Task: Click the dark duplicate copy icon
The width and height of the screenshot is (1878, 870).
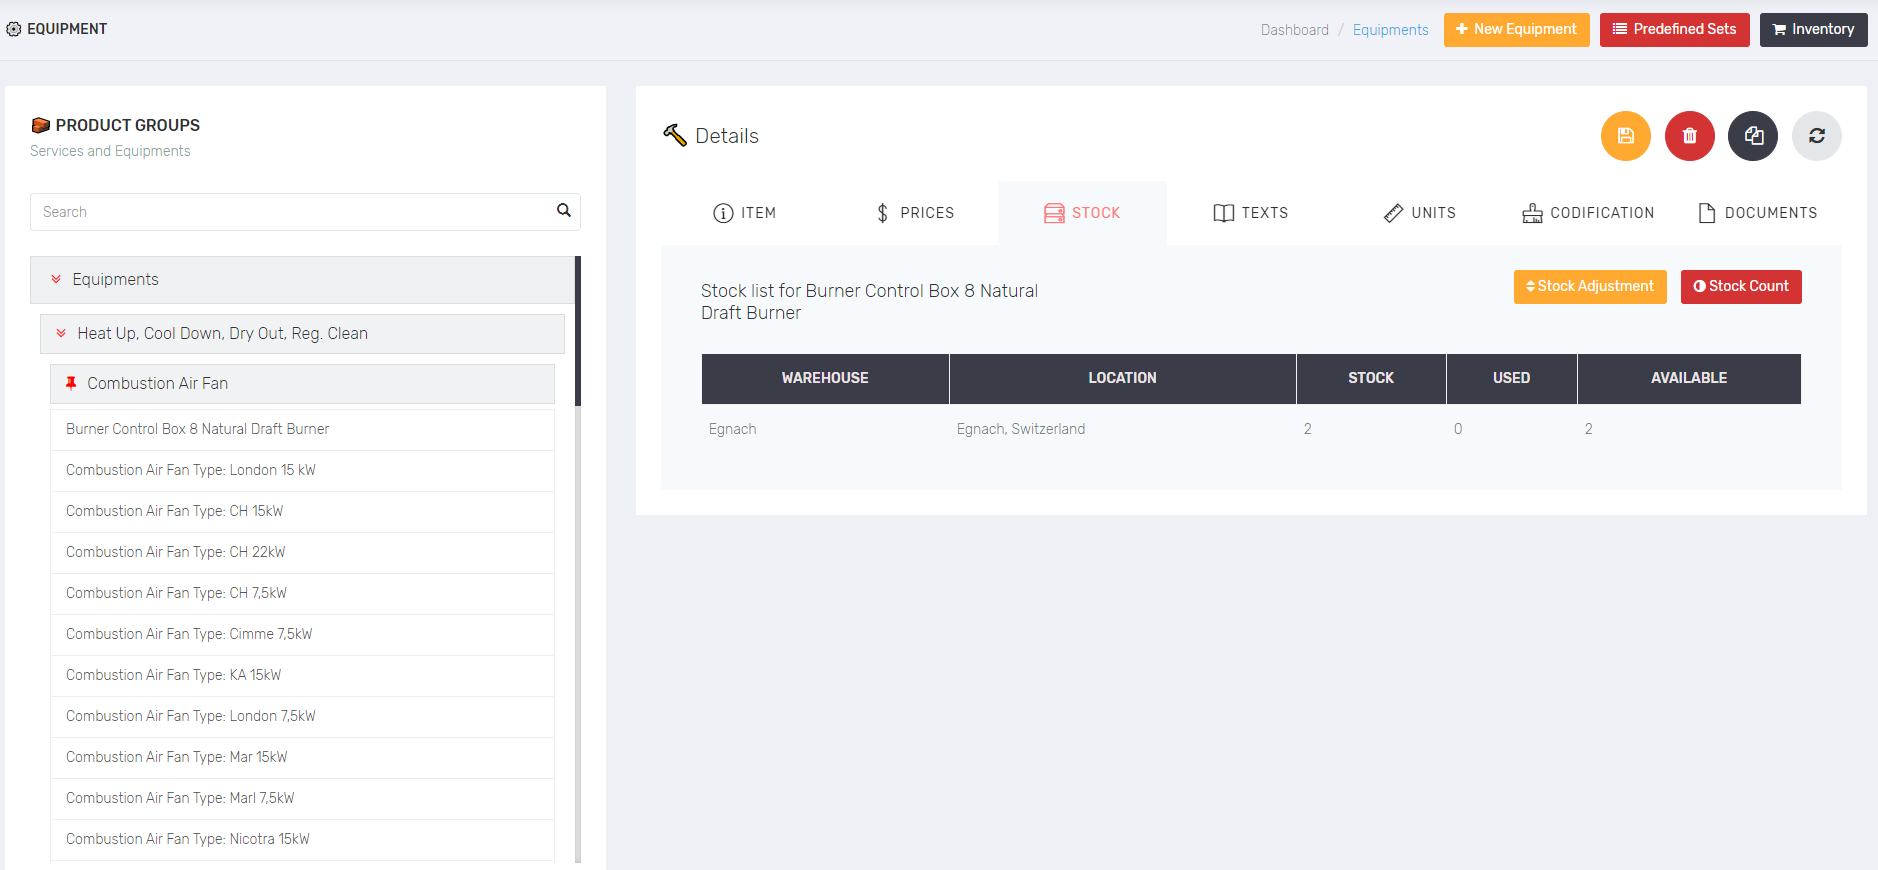Action: pyautogui.click(x=1753, y=136)
